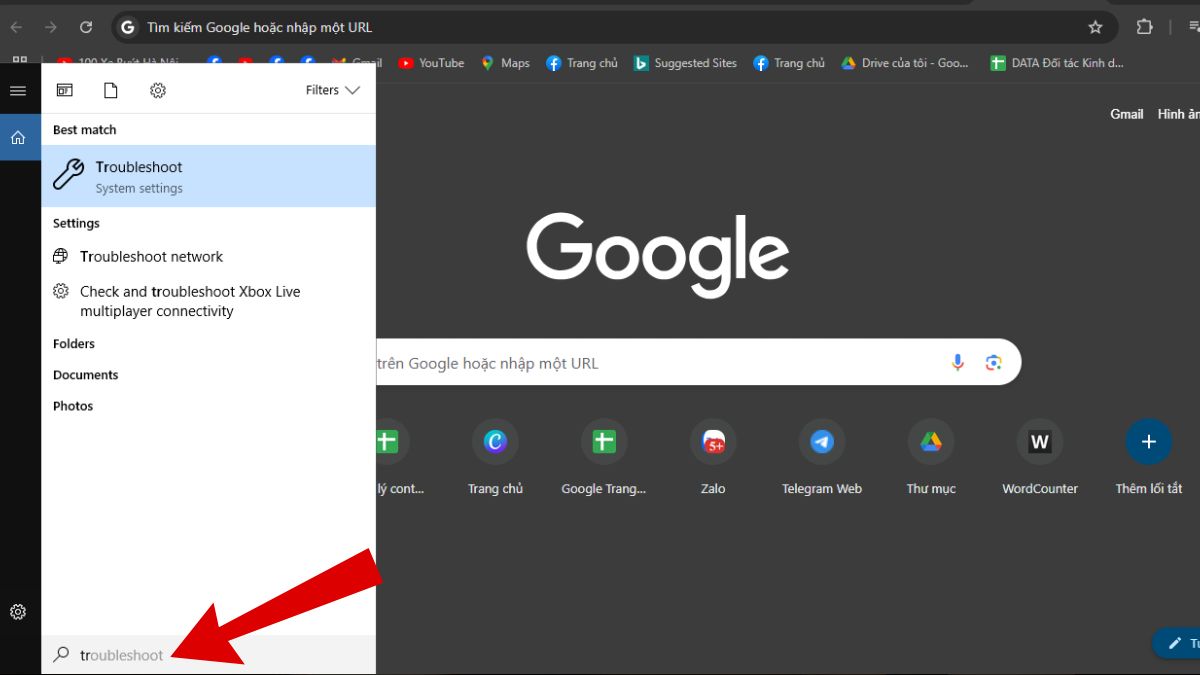This screenshot has height=675, width=1200.
Task: Click the Apps filter icon in search panel
Action: click(64, 90)
